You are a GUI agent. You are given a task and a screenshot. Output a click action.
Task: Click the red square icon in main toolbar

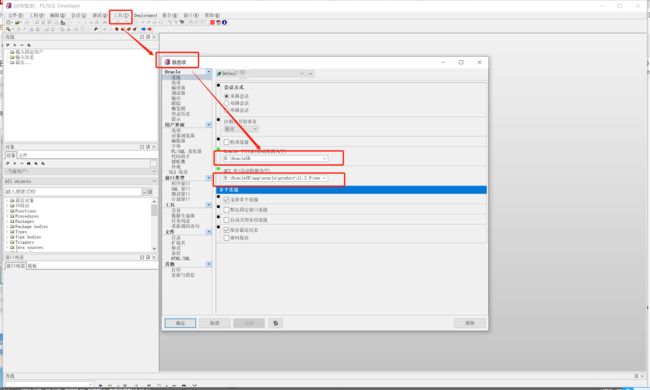tap(212, 22)
